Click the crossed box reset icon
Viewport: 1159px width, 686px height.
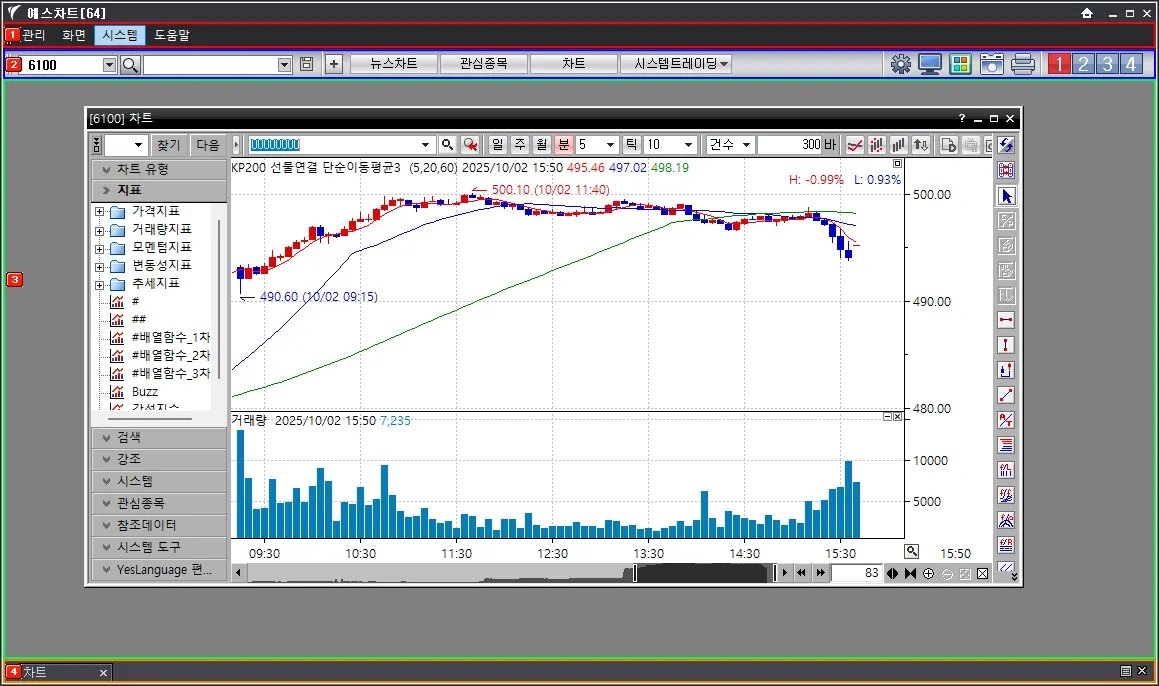click(983, 574)
